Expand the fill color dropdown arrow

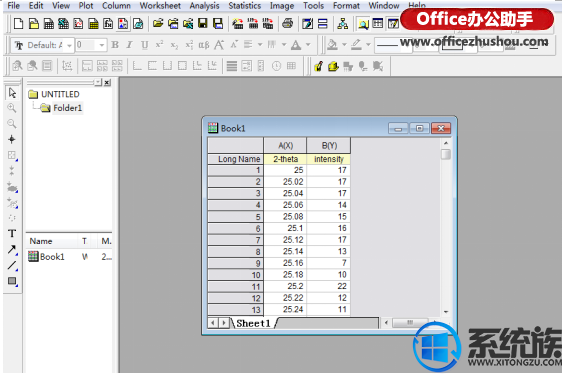(344, 45)
